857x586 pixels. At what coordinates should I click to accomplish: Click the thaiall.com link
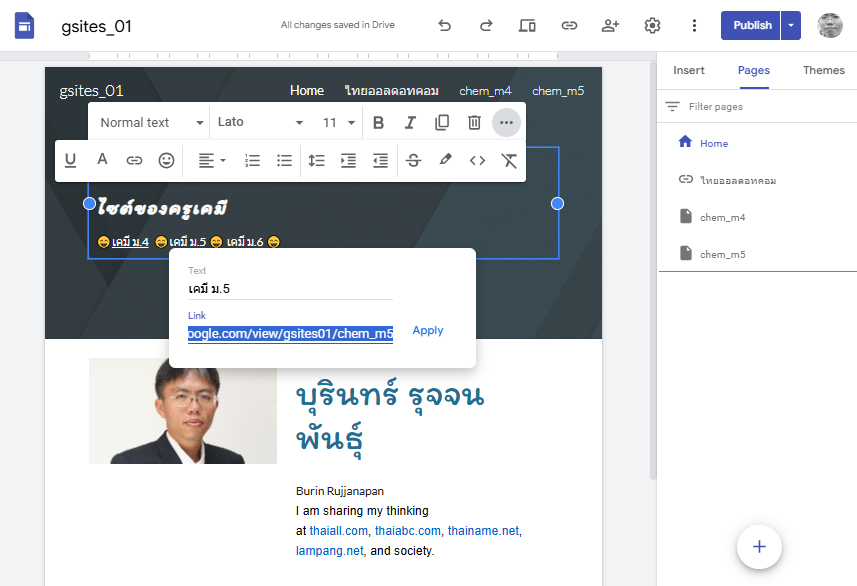339,531
